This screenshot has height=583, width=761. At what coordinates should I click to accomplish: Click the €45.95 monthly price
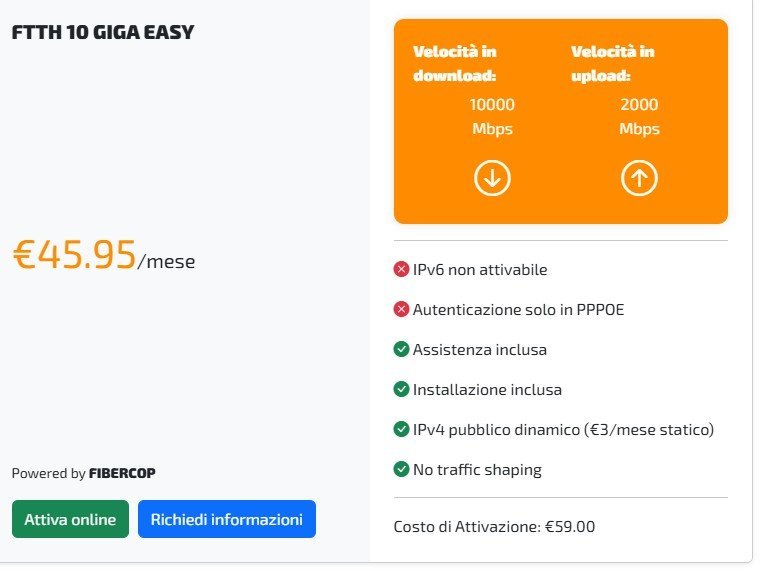pyautogui.click(x=74, y=256)
